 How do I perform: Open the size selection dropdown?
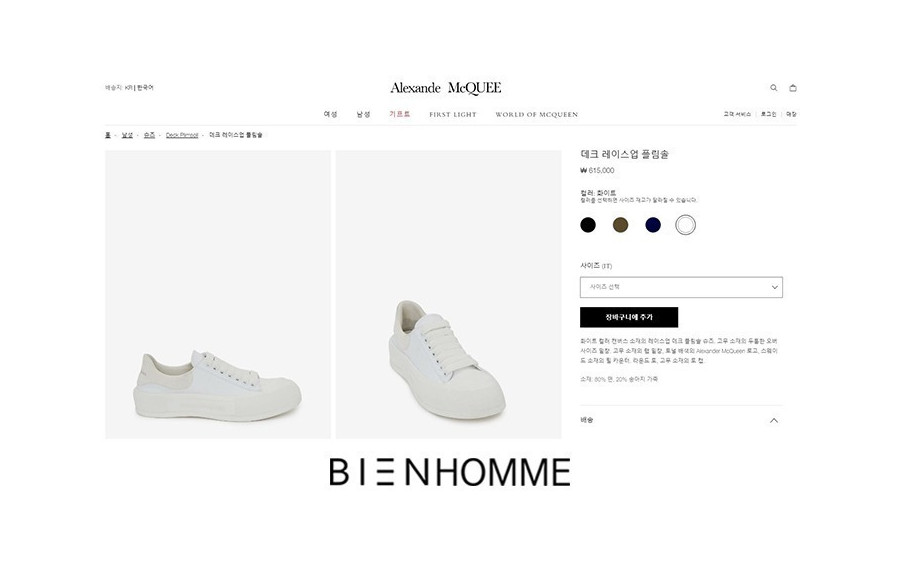(x=681, y=287)
